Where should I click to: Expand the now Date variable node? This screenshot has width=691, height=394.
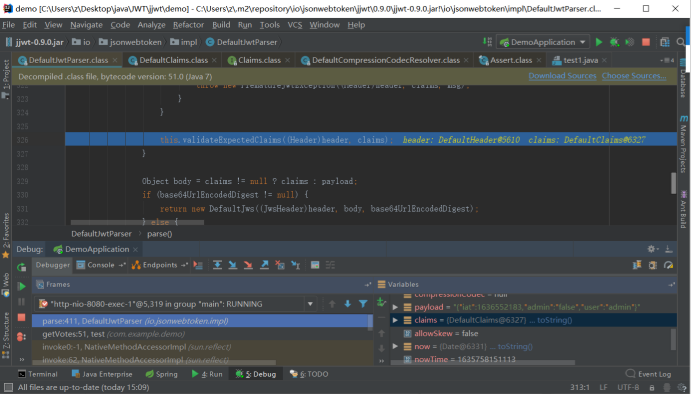395,346
